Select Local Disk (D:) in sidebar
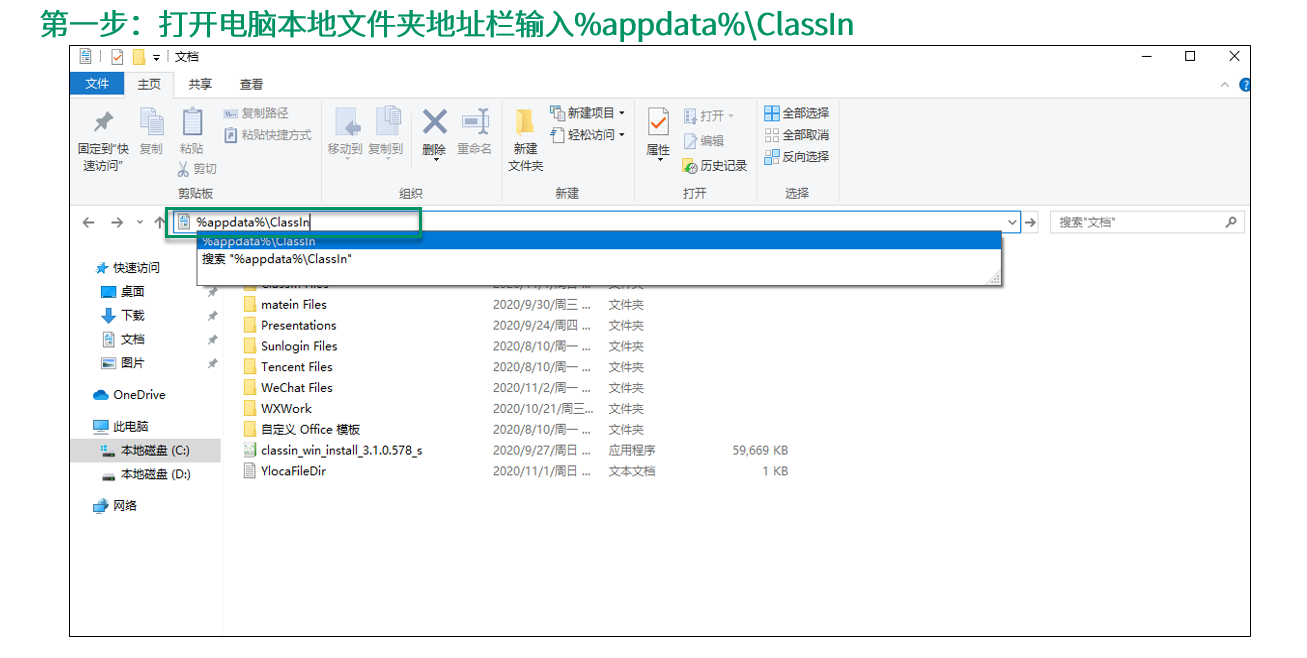The image size is (1307, 658). coord(146,474)
